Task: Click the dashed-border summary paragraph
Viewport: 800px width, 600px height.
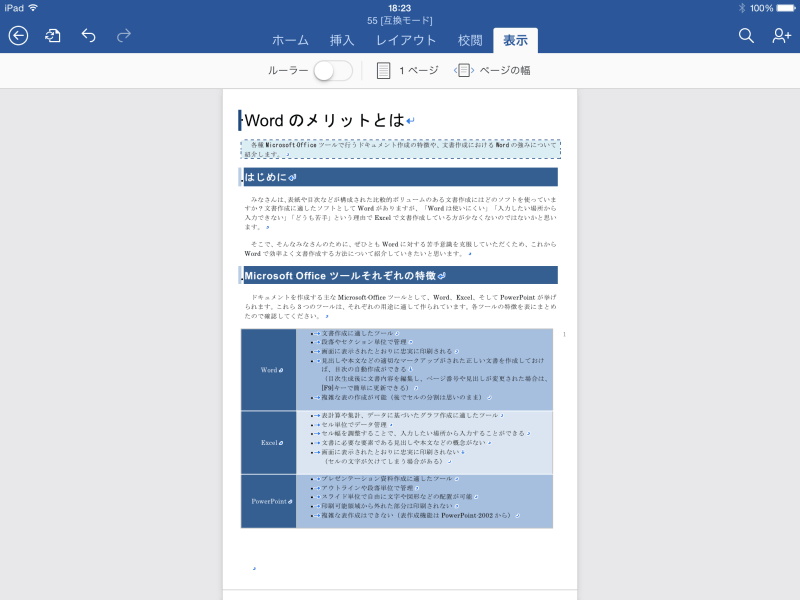Action: tap(401, 149)
